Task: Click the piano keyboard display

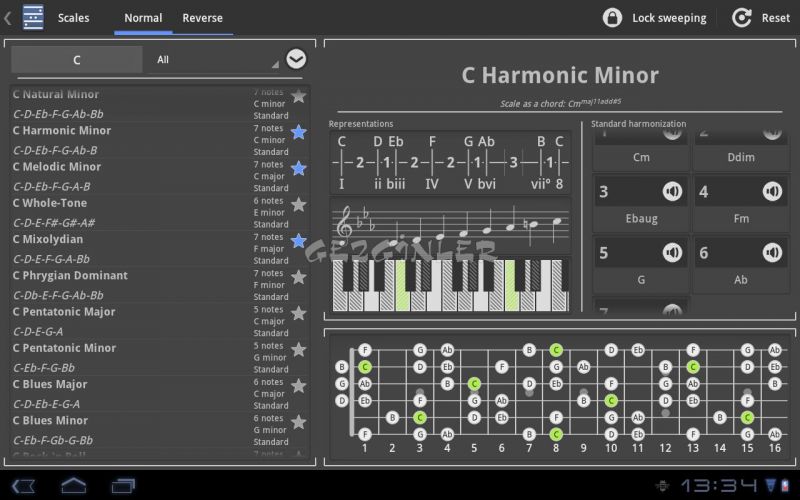Action: point(450,285)
